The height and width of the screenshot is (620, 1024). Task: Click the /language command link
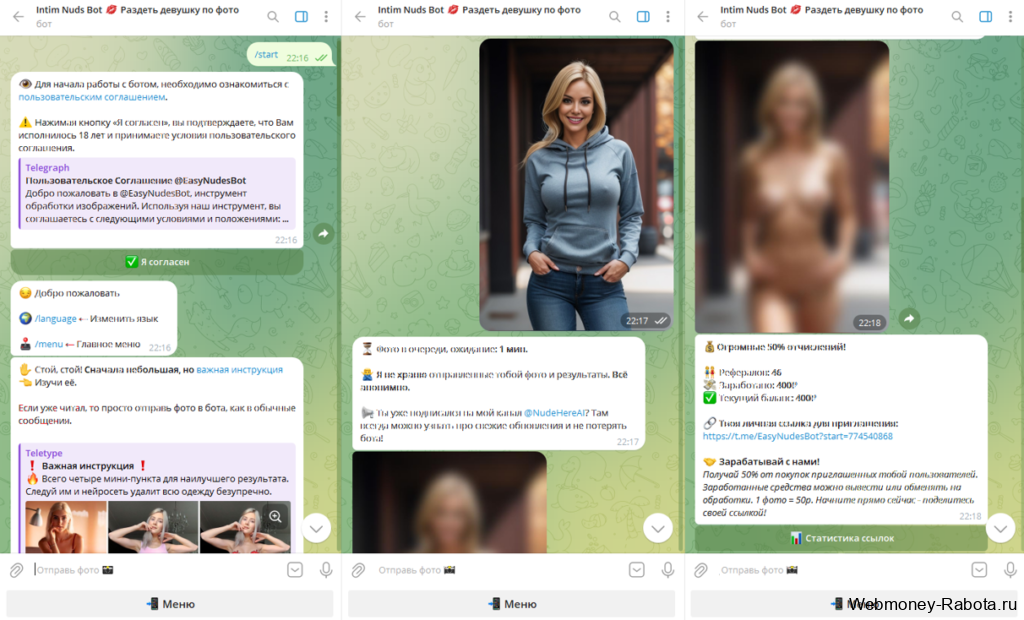[56, 318]
